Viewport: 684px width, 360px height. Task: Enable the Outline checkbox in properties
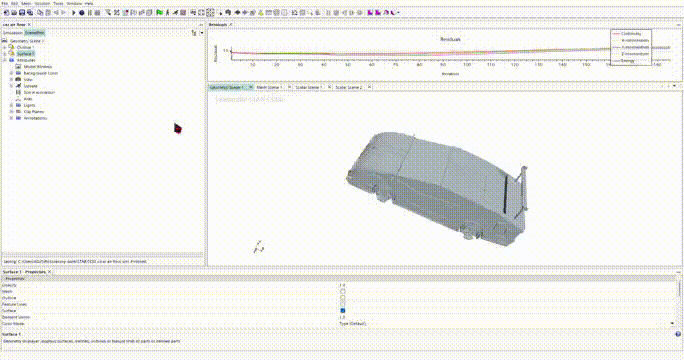[x=342, y=298]
